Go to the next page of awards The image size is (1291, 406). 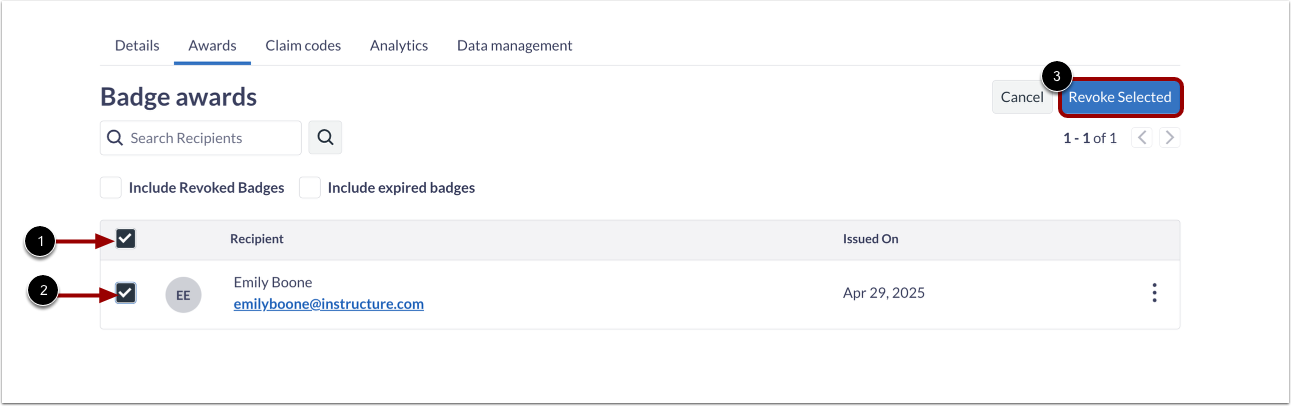(x=1169, y=138)
